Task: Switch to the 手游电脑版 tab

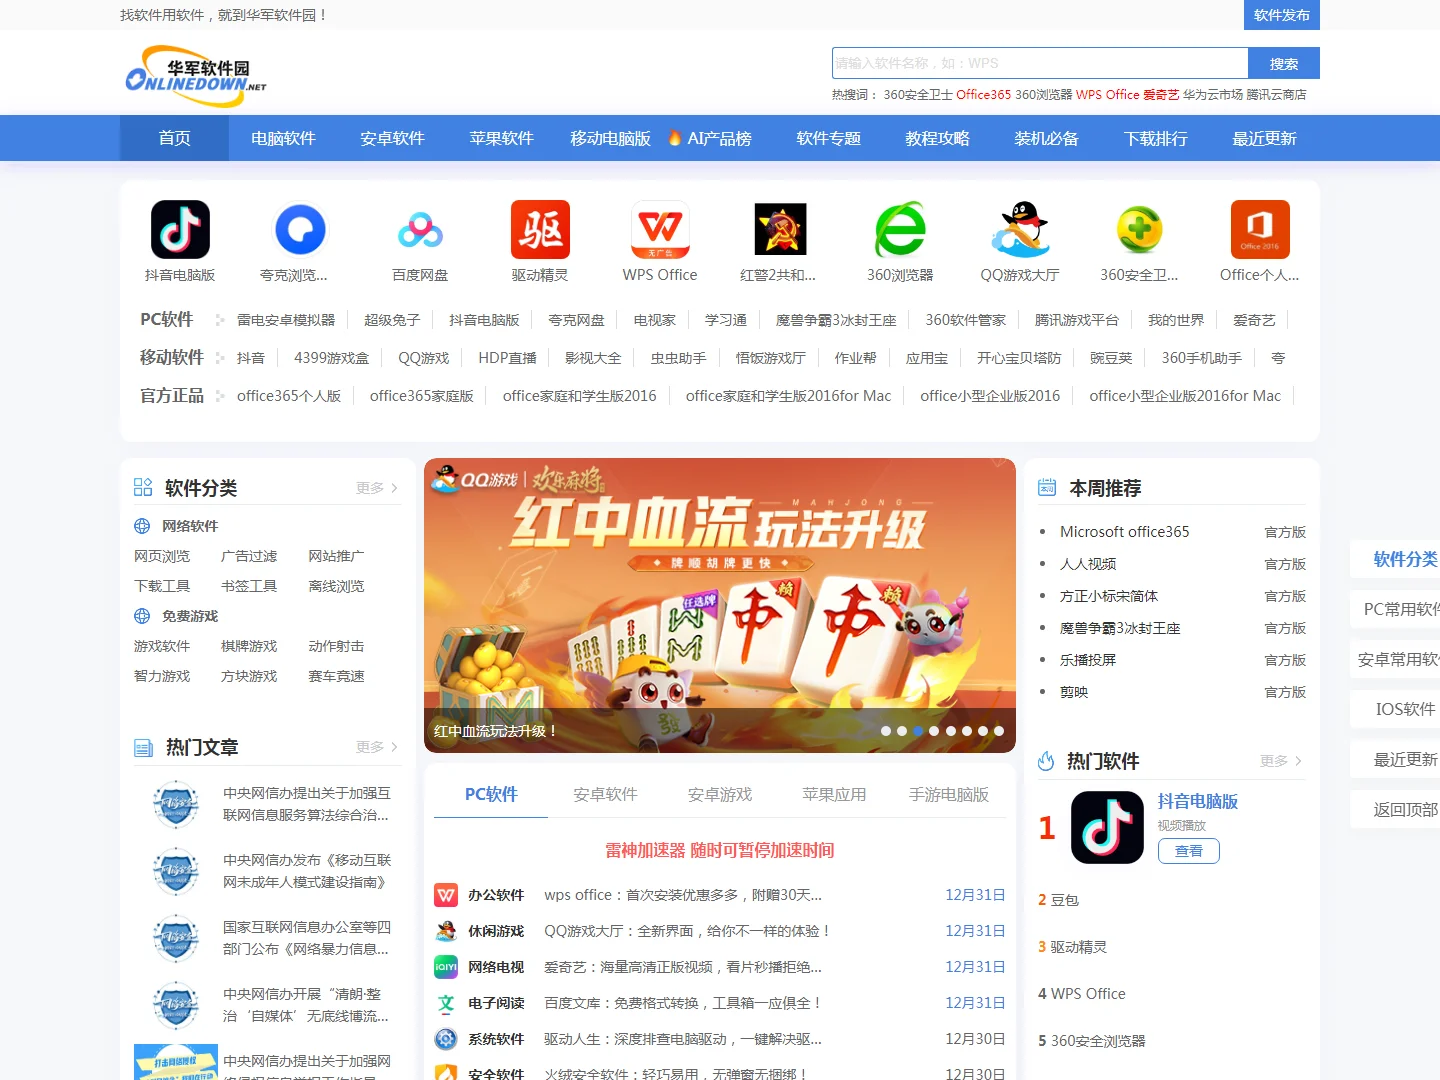Action: tap(949, 794)
